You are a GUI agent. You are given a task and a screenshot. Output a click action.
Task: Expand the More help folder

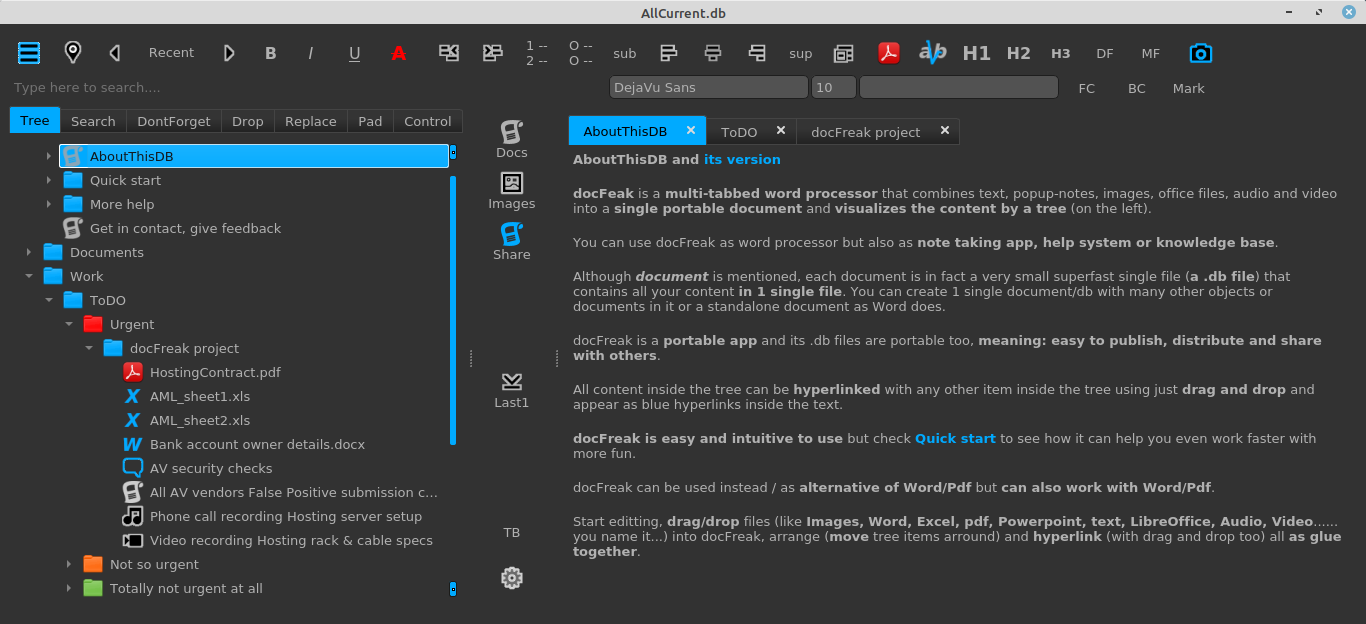48,204
